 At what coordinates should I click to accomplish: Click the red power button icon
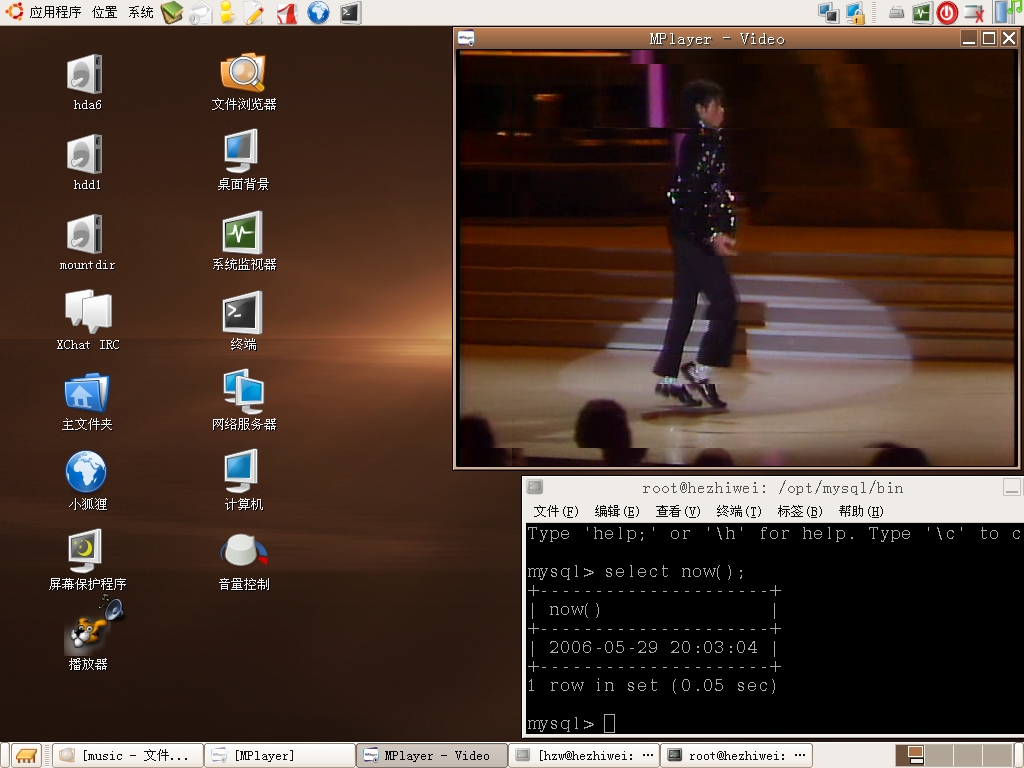(x=947, y=13)
